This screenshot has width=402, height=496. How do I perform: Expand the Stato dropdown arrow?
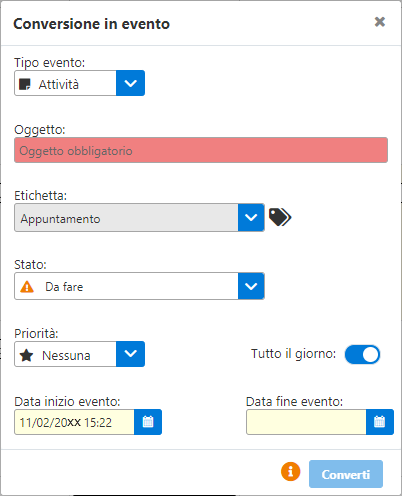[251, 286]
